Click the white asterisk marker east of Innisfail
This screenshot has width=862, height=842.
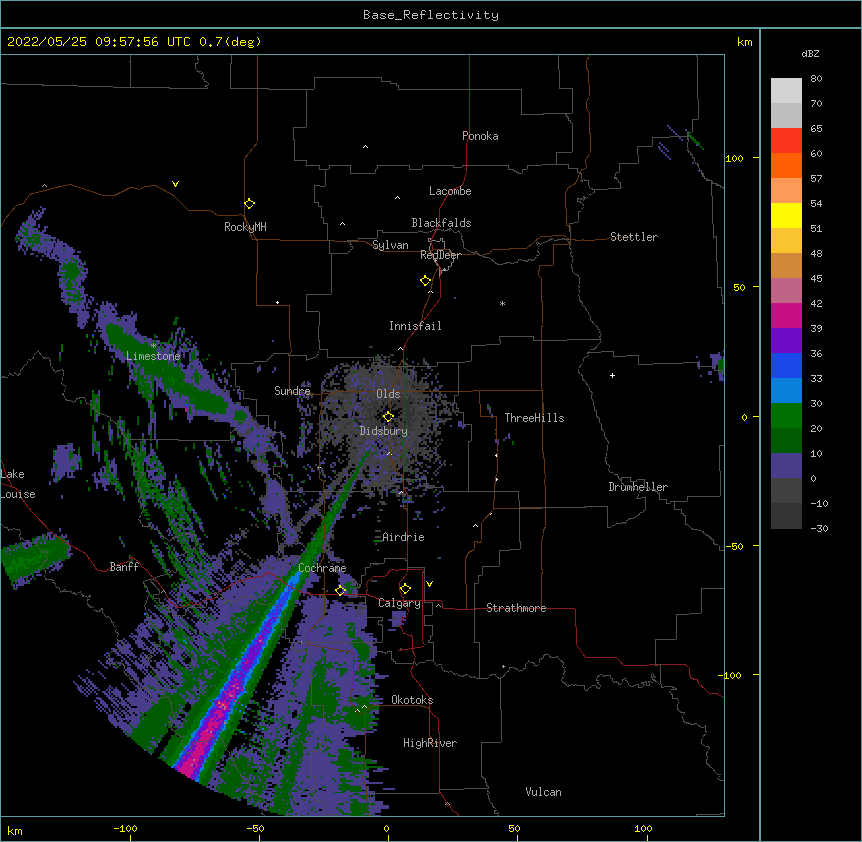coord(502,303)
